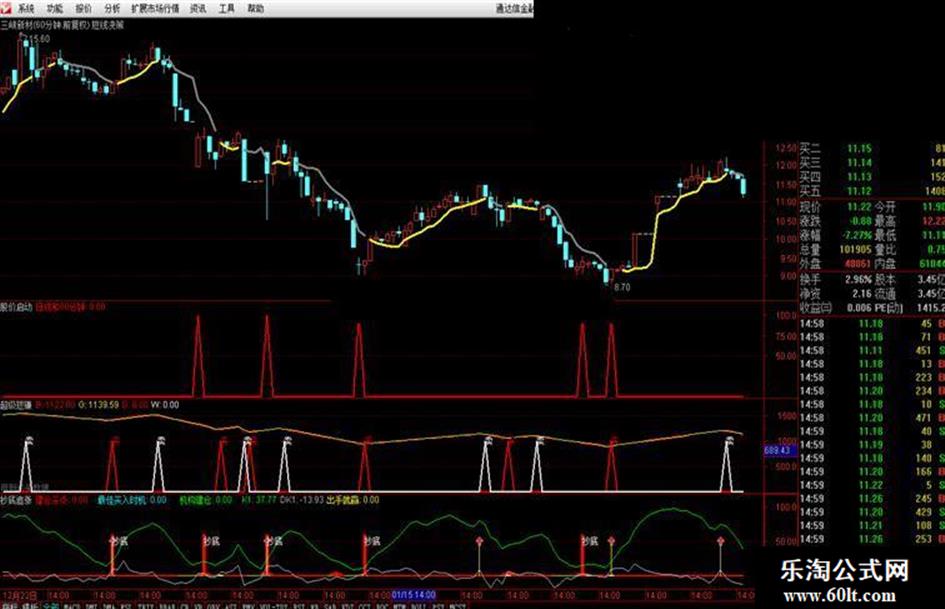Click the 股价启动 indicator label
This screenshot has height=609, width=945.
point(16,307)
